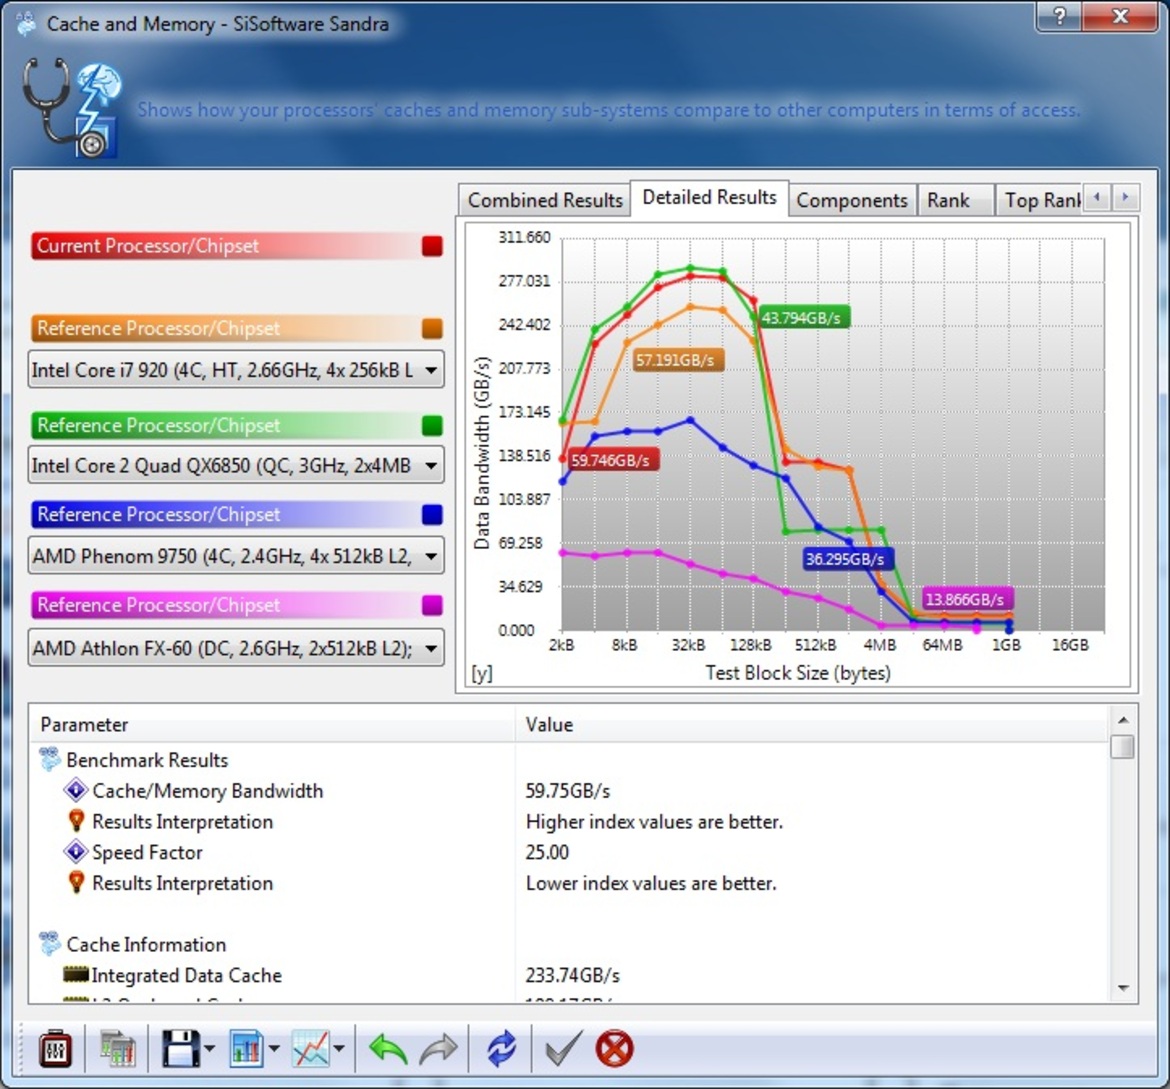Click the floppy disk save icon
The height and width of the screenshot is (1089, 1170).
(180, 1049)
